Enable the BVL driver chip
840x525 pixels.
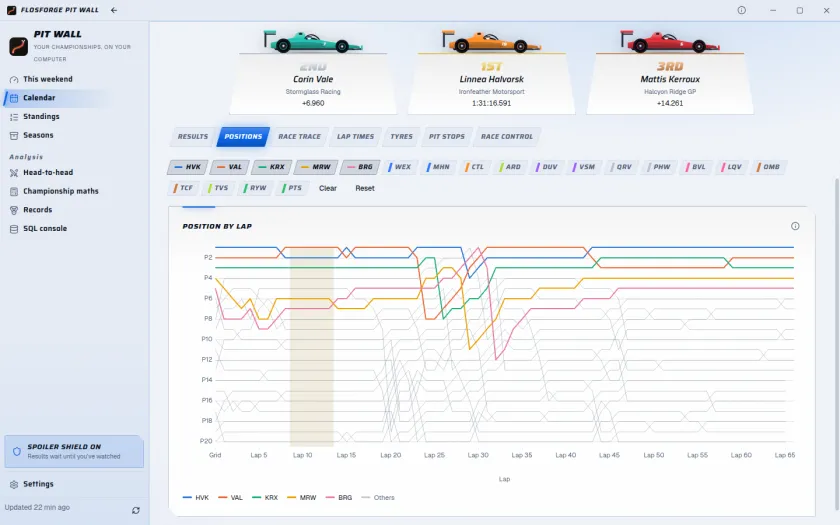pyautogui.click(x=696, y=167)
